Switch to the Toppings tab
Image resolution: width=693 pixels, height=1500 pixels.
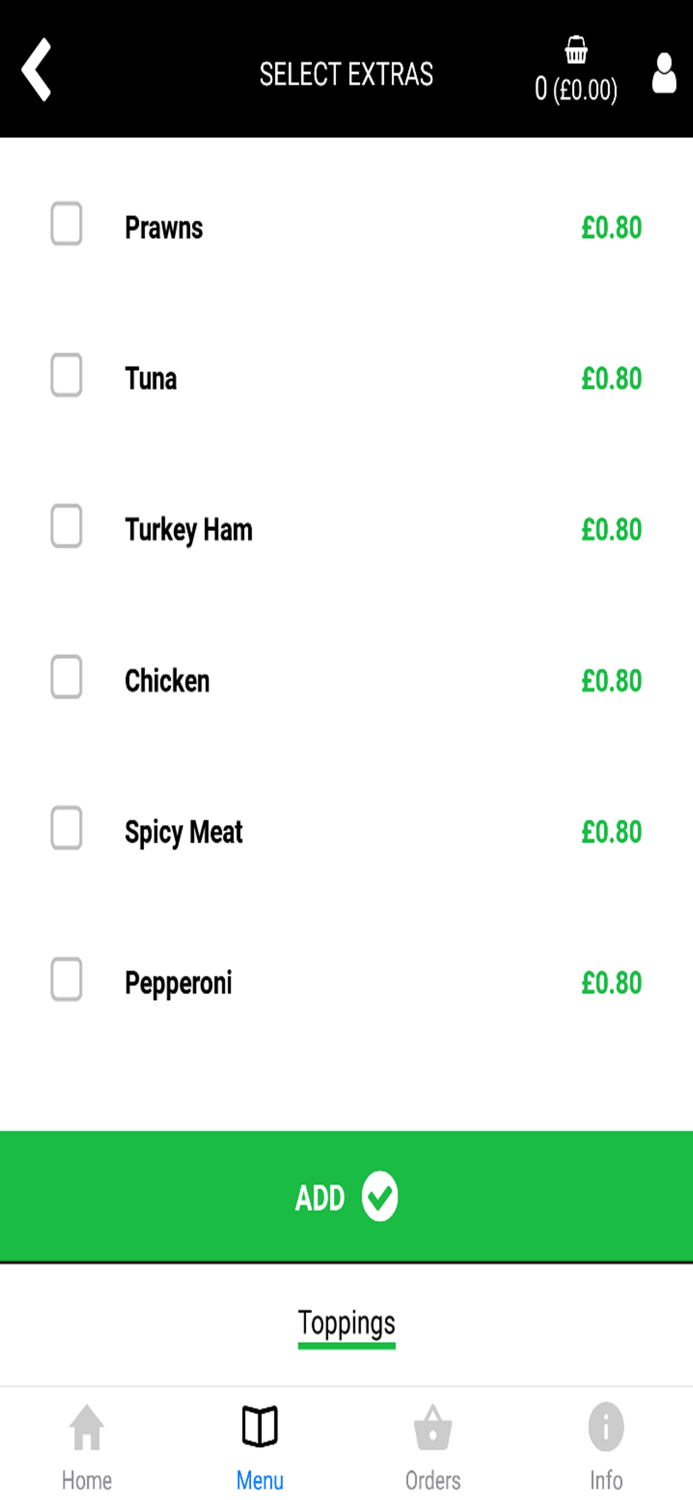[346, 1322]
